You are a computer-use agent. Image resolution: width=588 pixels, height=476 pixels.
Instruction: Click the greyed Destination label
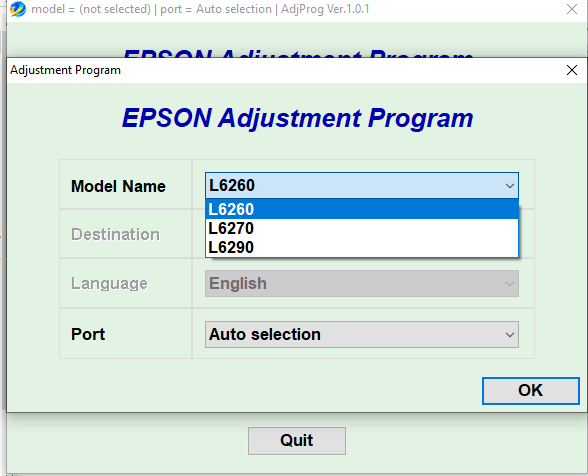pyautogui.click(x=116, y=234)
